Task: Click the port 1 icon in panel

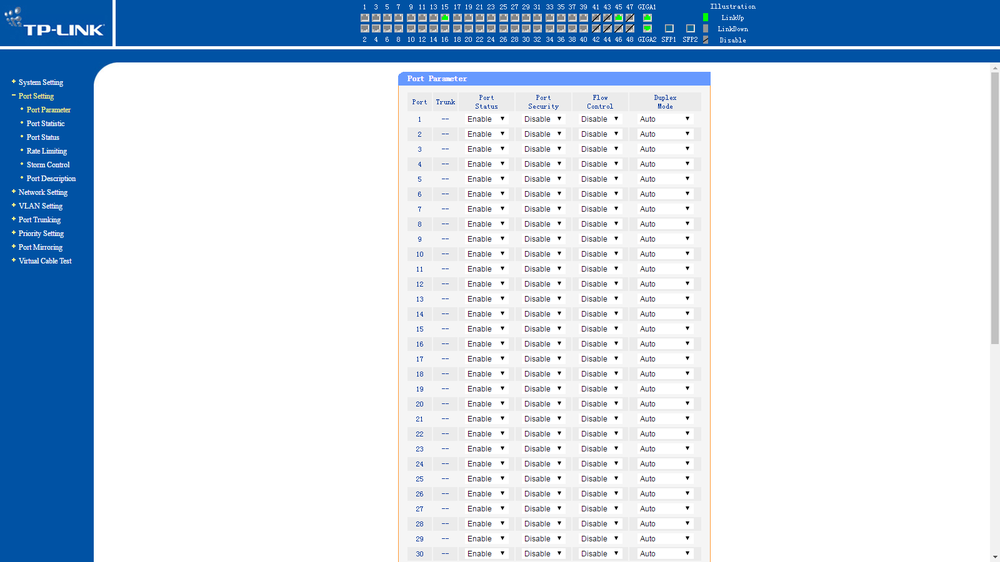Action: 364,18
